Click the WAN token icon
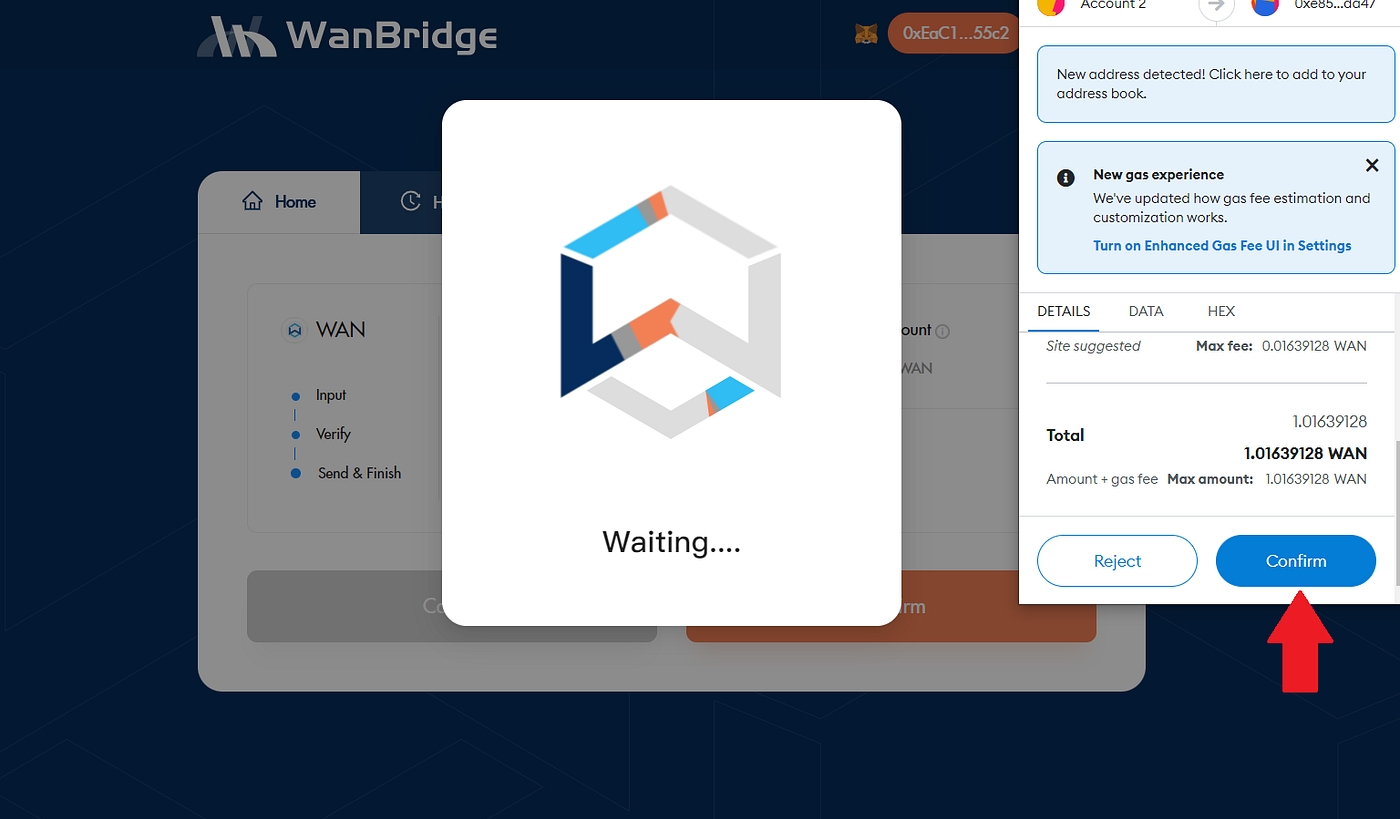Viewport: 1400px width, 819px height. click(294, 329)
